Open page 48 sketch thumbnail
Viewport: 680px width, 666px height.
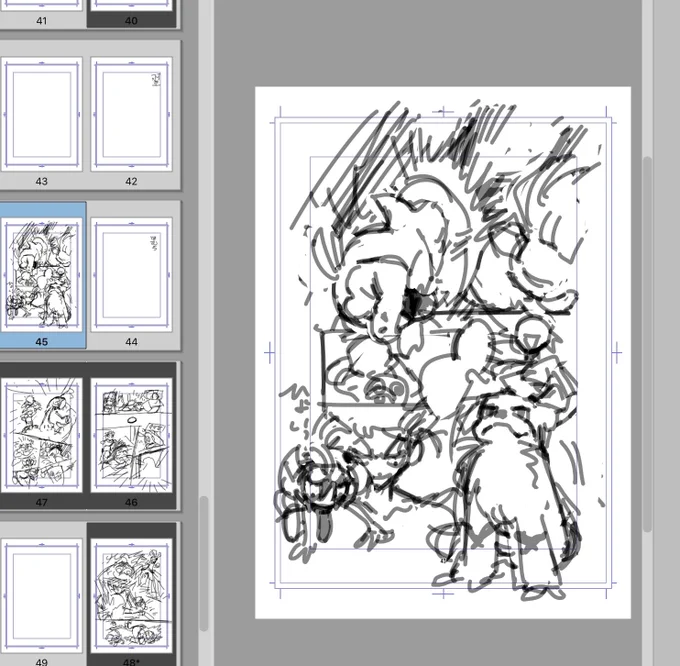131,596
